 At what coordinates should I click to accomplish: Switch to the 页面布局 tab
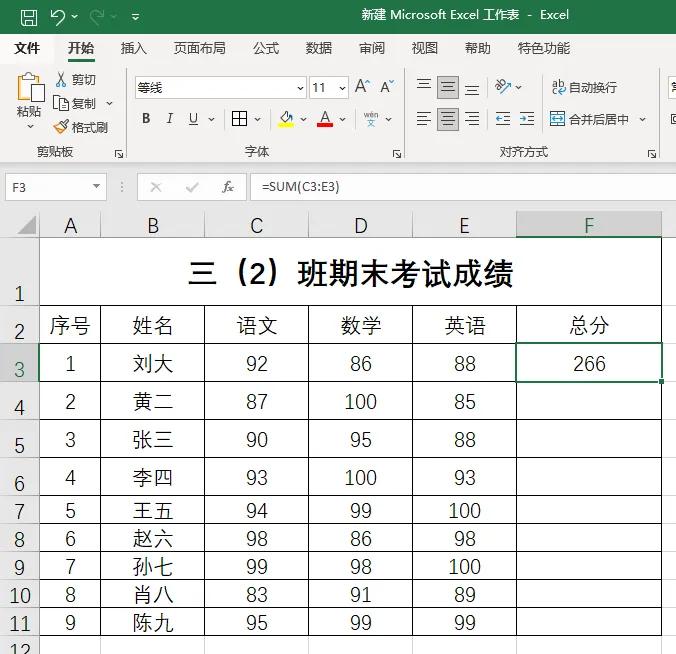pyautogui.click(x=200, y=48)
